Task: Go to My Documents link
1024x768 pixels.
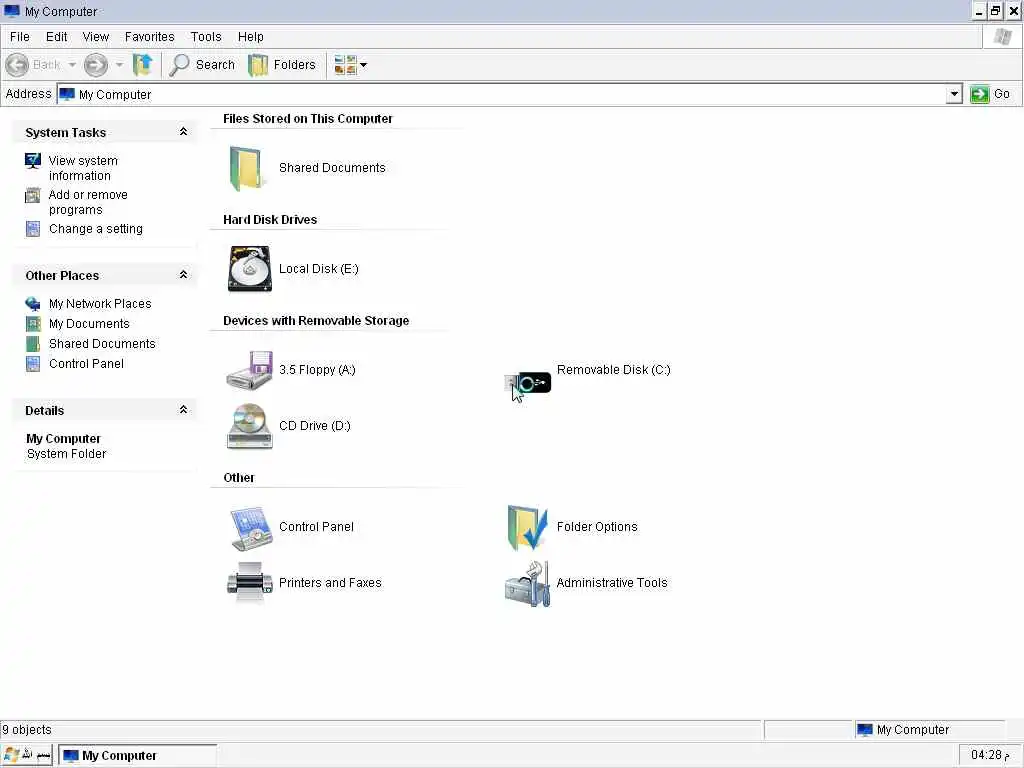Action: point(89,324)
